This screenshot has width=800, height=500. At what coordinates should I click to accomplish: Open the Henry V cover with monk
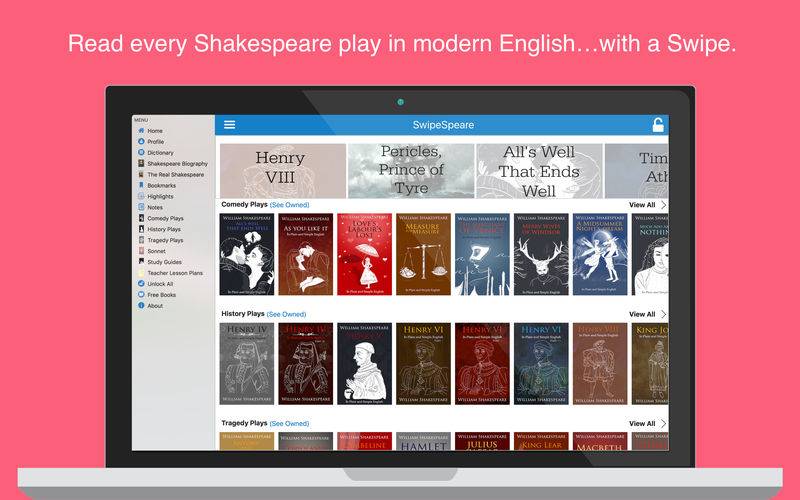pyautogui.click(x=364, y=364)
